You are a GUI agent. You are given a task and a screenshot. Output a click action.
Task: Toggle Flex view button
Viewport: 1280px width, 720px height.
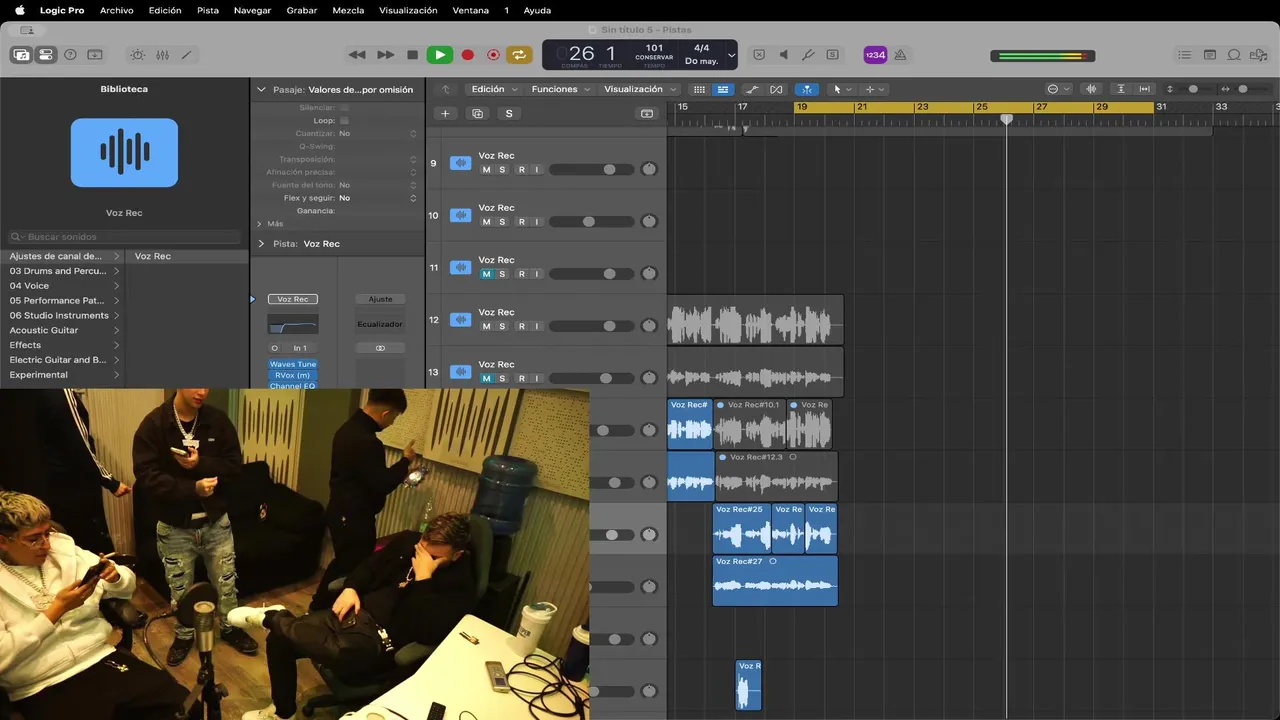point(776,89)
